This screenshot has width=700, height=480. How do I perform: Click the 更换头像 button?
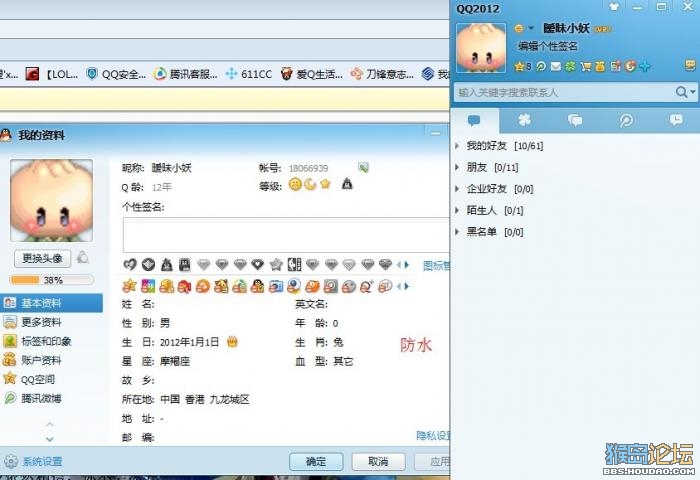42,258
